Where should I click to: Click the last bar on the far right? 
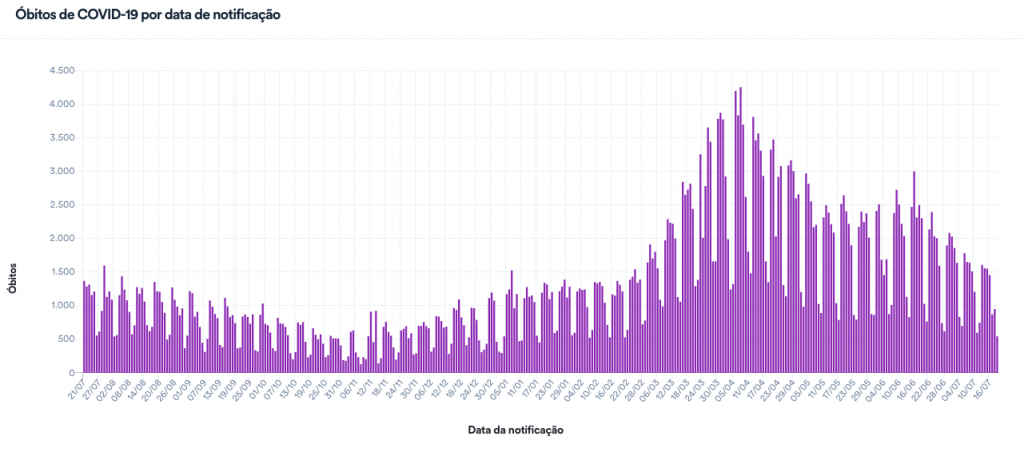(997, 355)
